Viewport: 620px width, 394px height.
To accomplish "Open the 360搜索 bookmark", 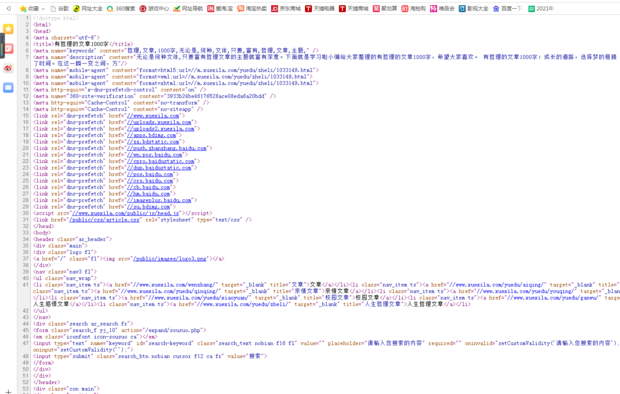I will (121, 8).
